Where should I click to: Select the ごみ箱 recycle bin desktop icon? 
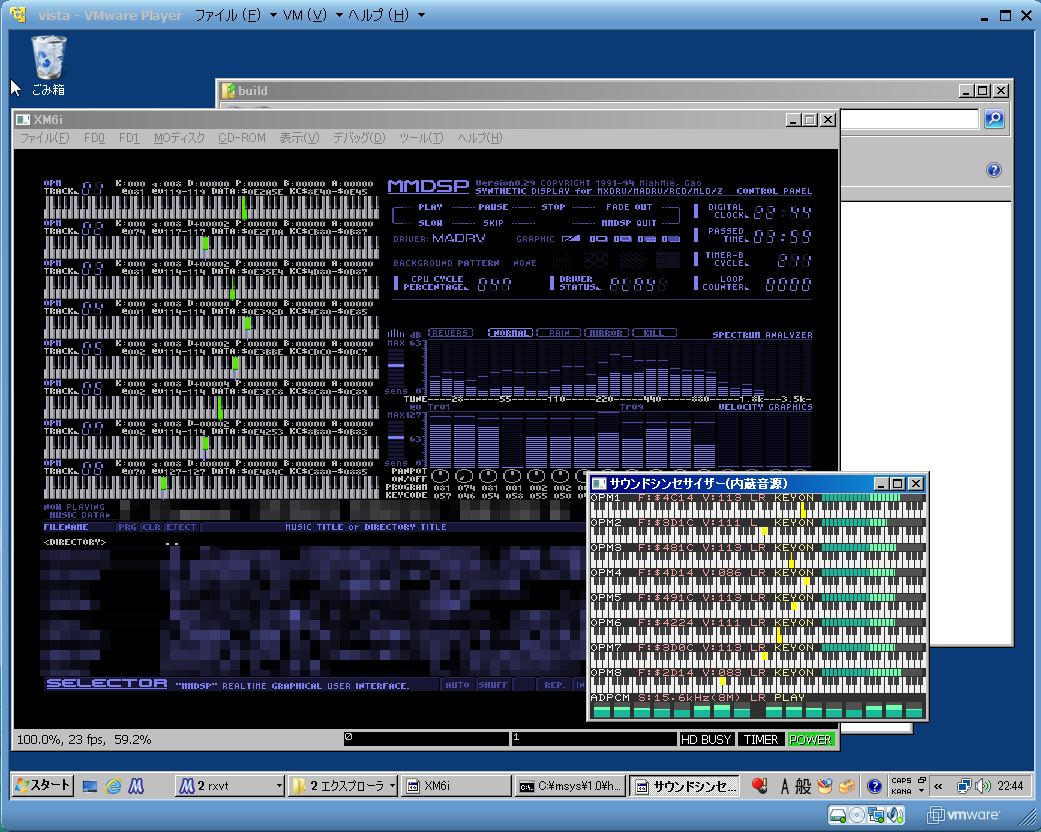click(48, 65)
